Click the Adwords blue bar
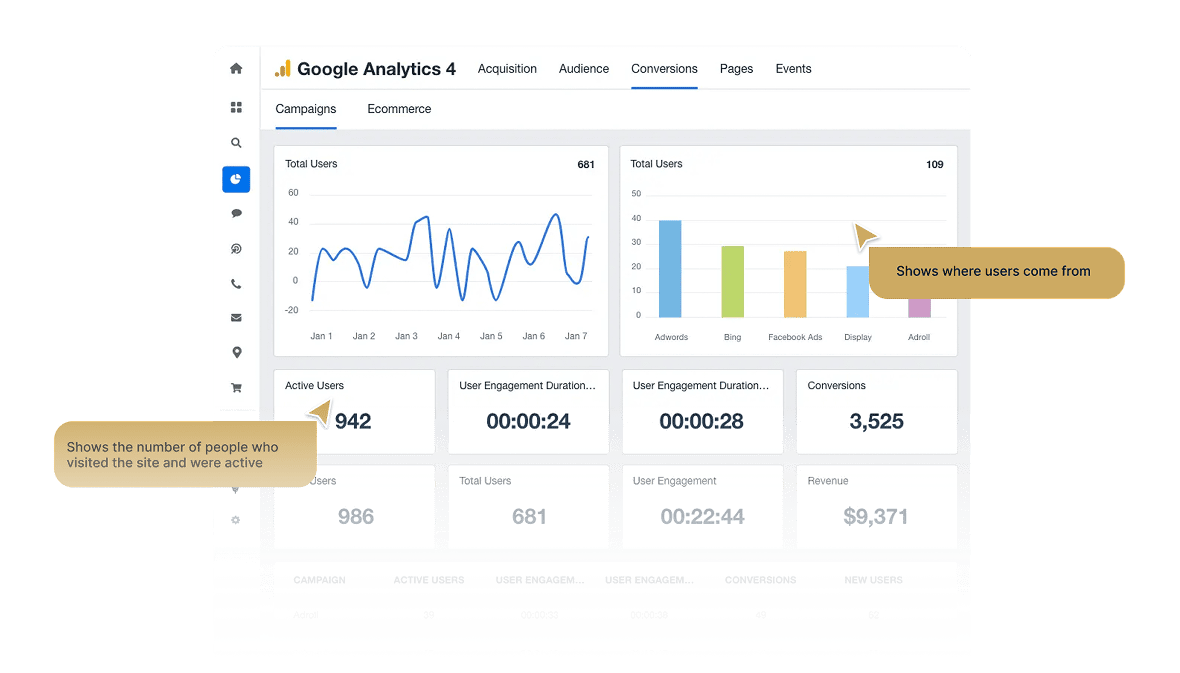 (670, 269)
